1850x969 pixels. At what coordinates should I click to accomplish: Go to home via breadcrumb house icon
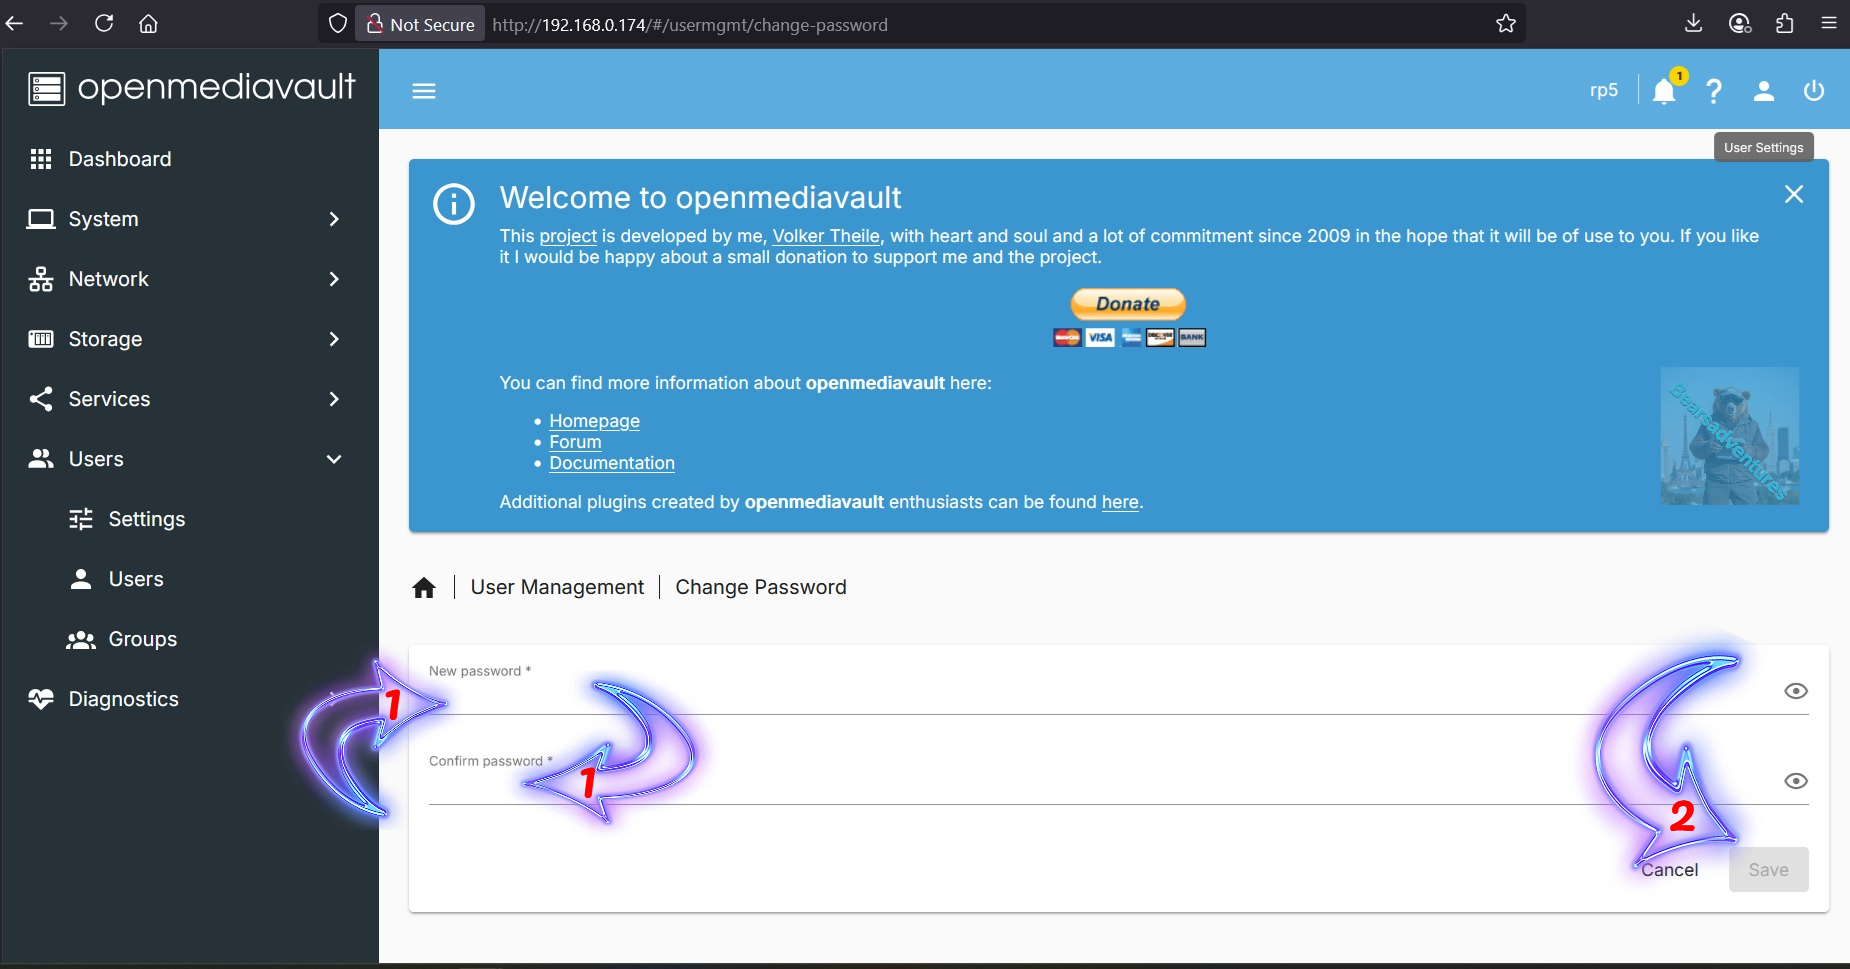point(424,588)
